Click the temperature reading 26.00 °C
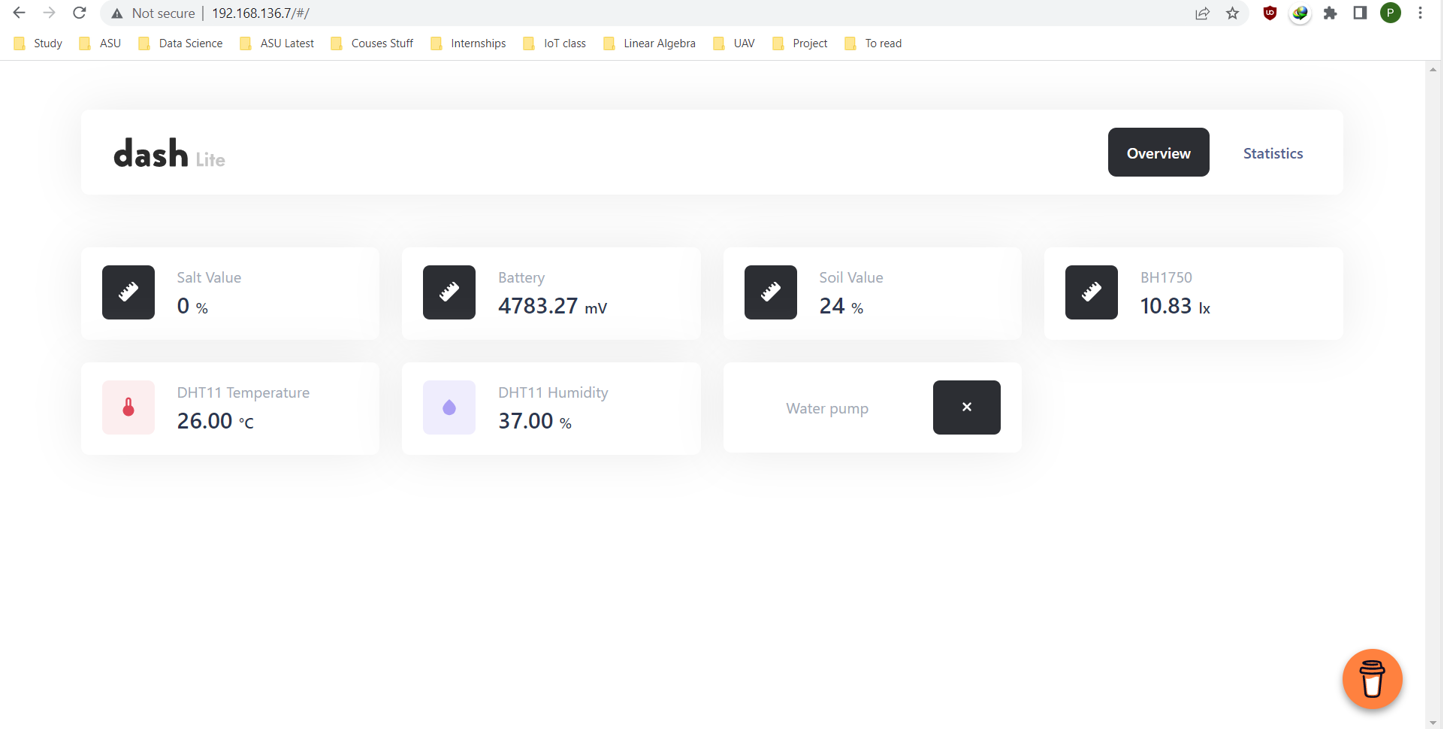This screenshot has width=1443, height=729. [x=215, y=421]
